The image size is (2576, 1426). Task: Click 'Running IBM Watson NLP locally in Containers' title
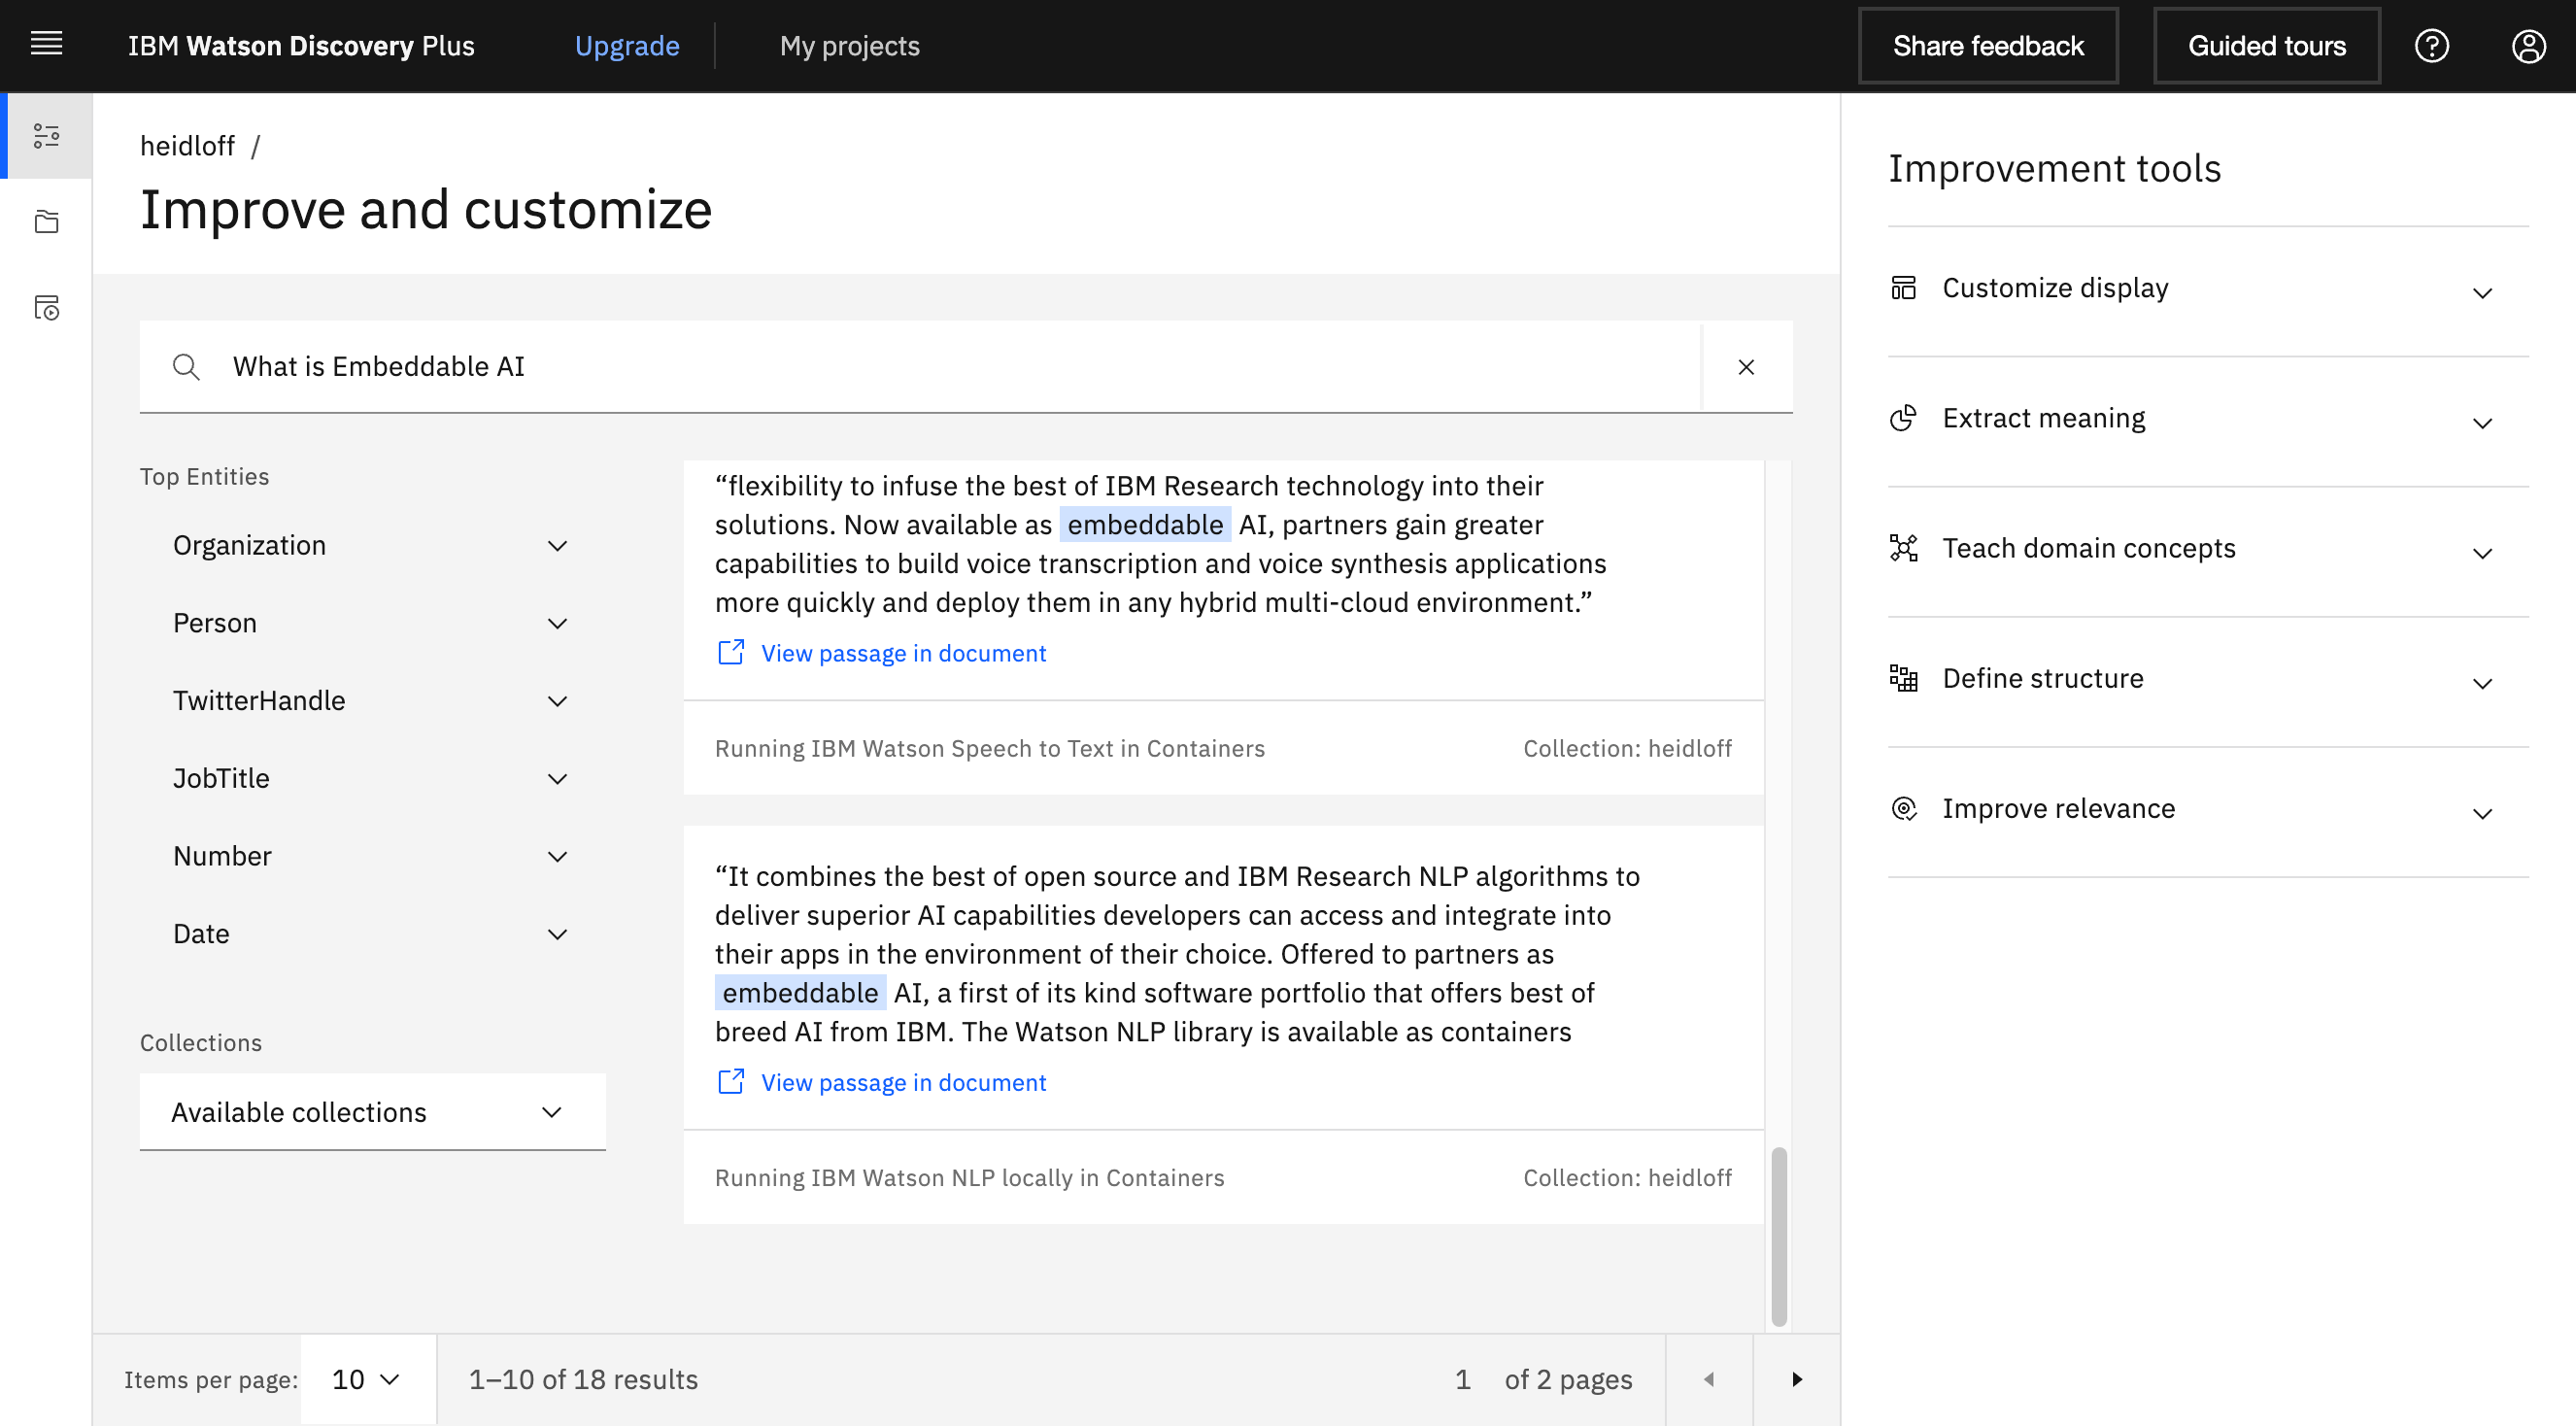coord(969,1177)
